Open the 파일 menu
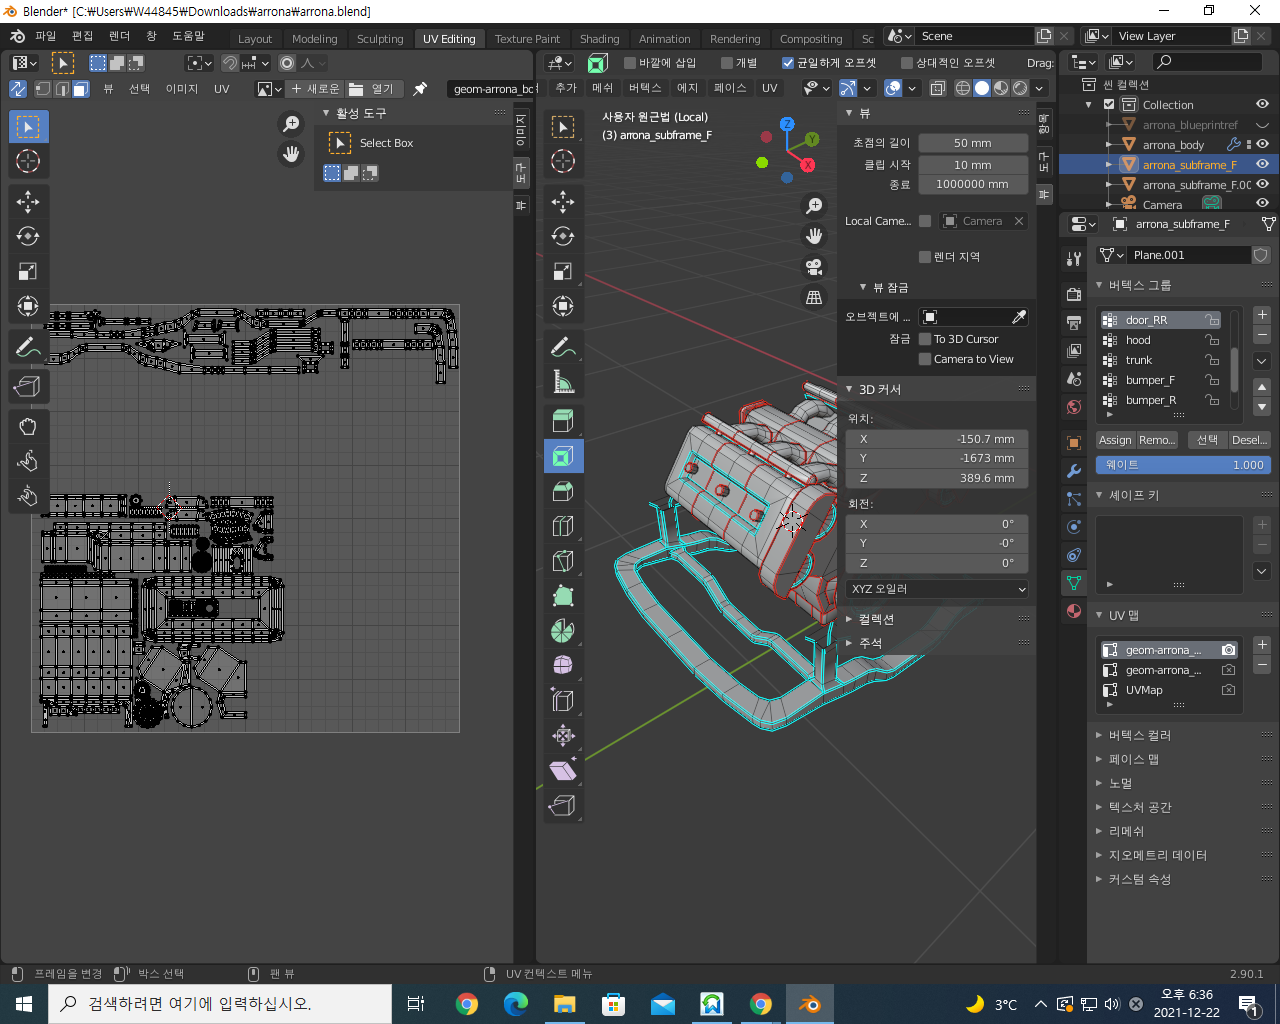 46,36
